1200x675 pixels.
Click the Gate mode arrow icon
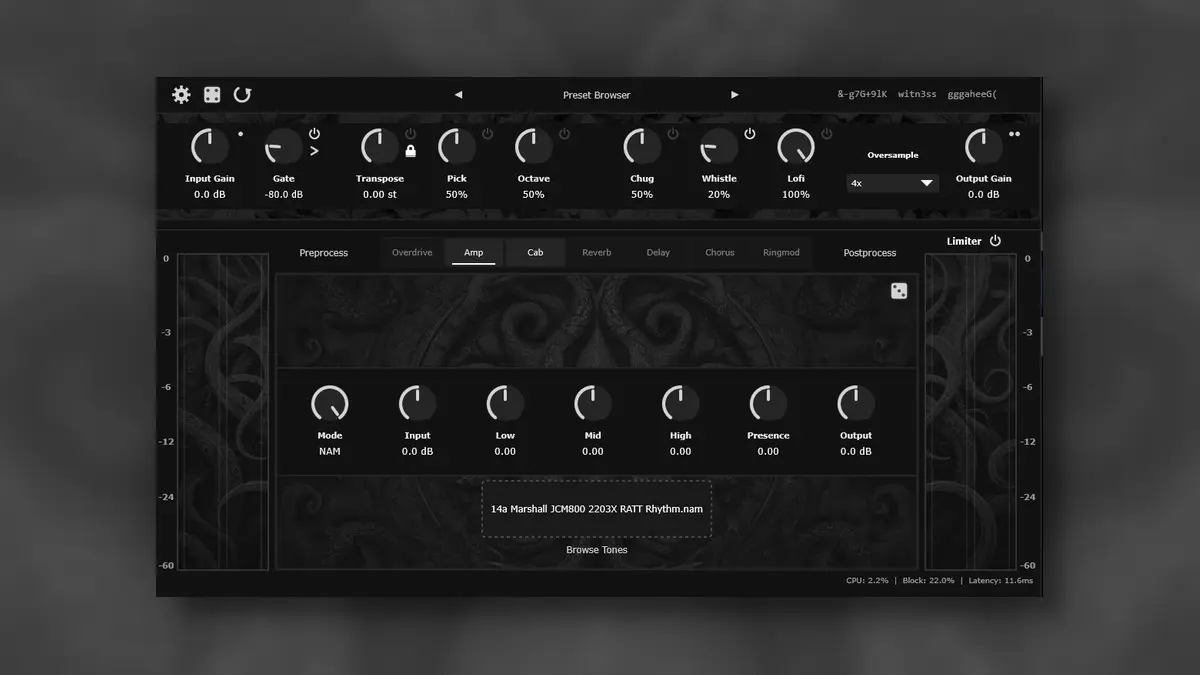tap(314, 151)
